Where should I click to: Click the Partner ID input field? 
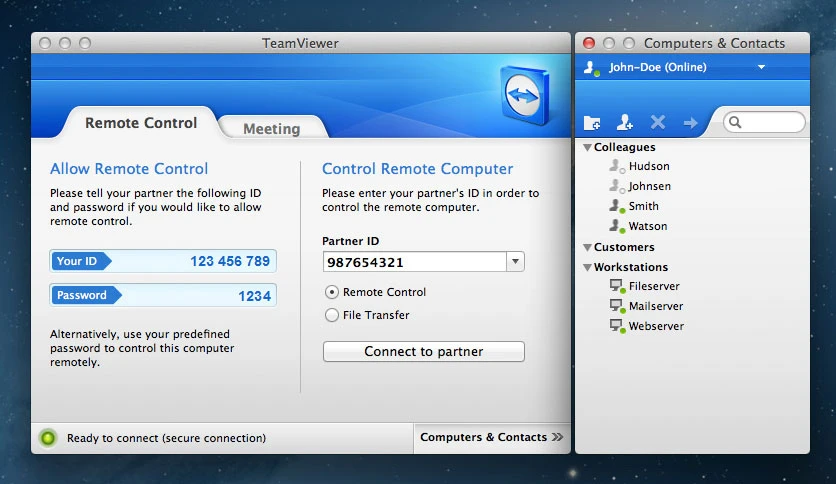click(x=415, y=262)
